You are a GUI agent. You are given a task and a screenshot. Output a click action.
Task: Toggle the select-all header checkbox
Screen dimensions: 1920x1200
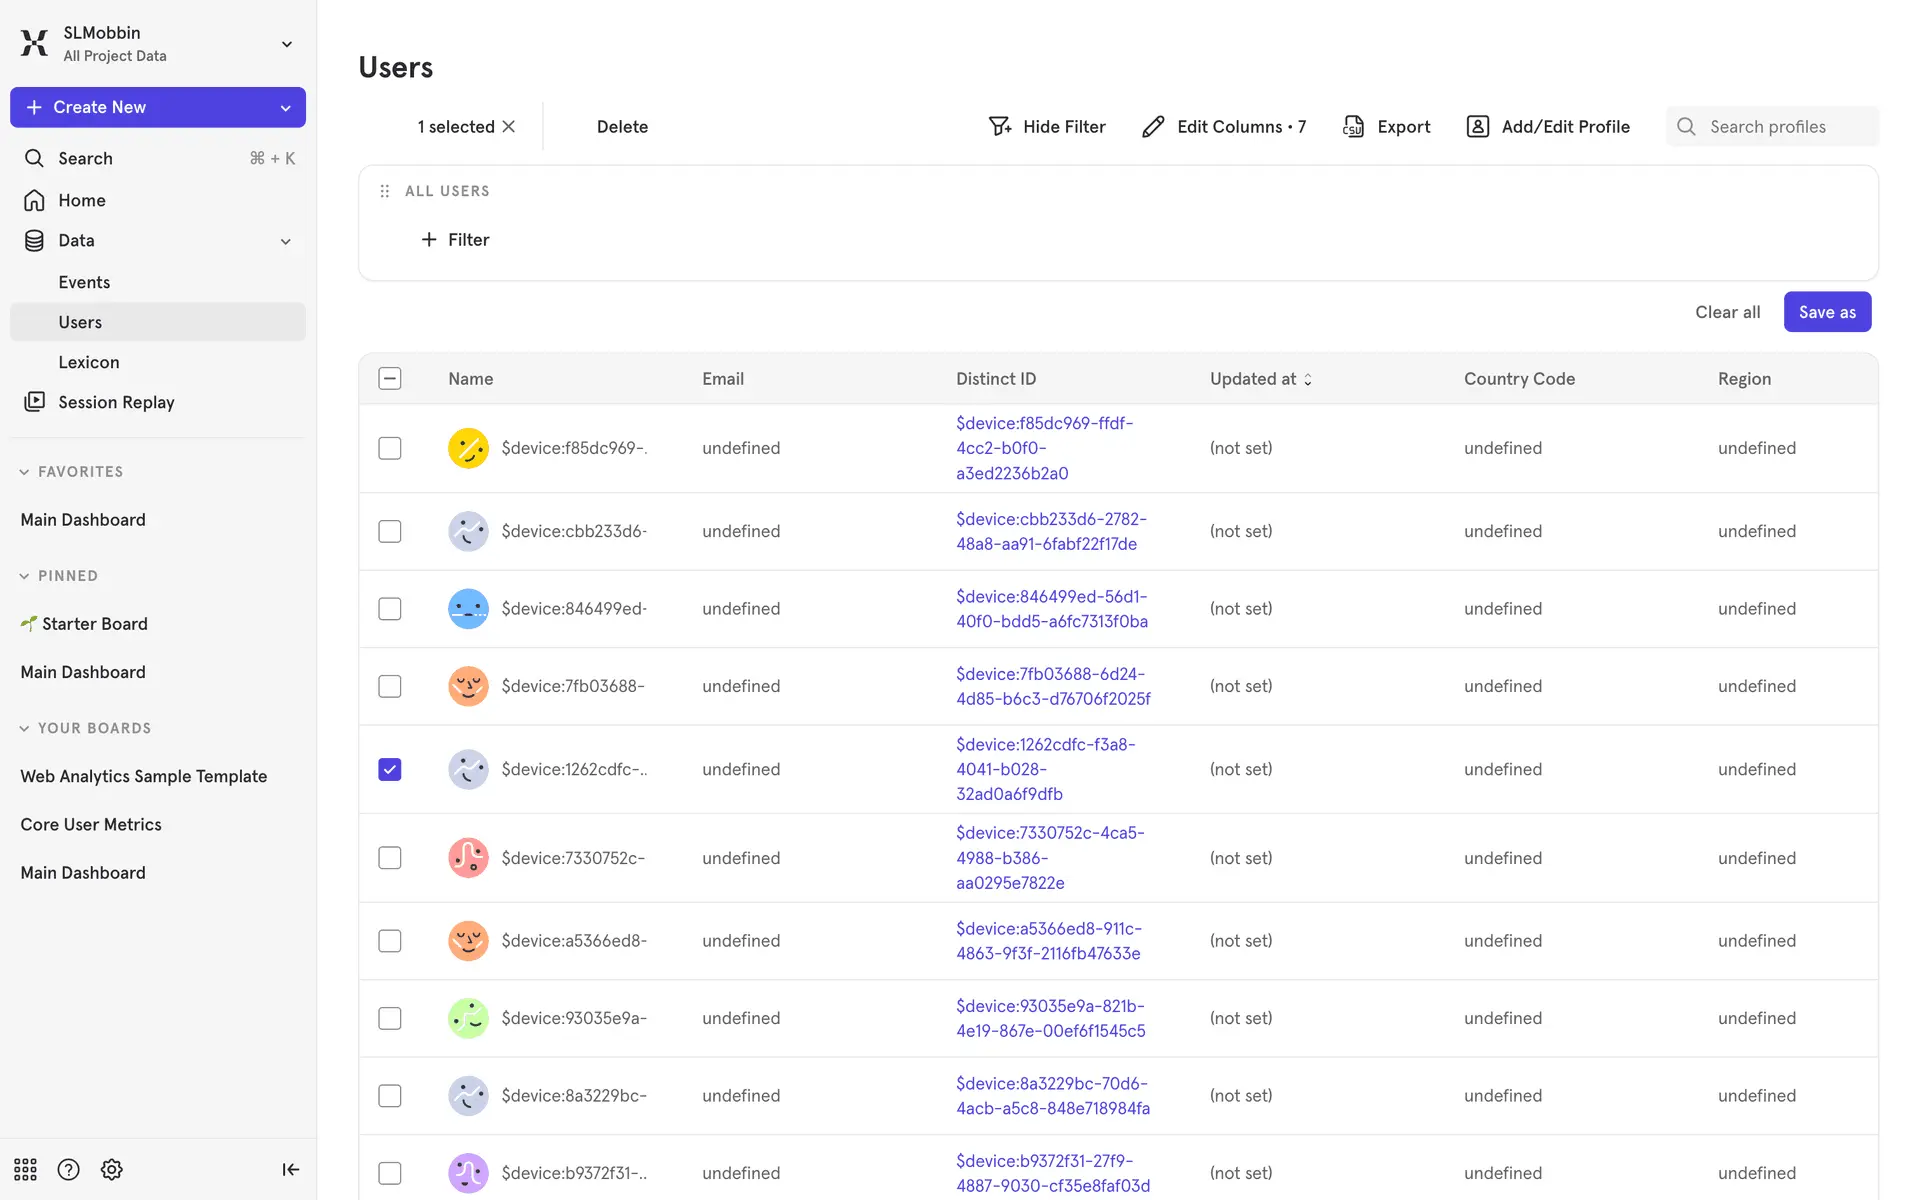point(390,378)
